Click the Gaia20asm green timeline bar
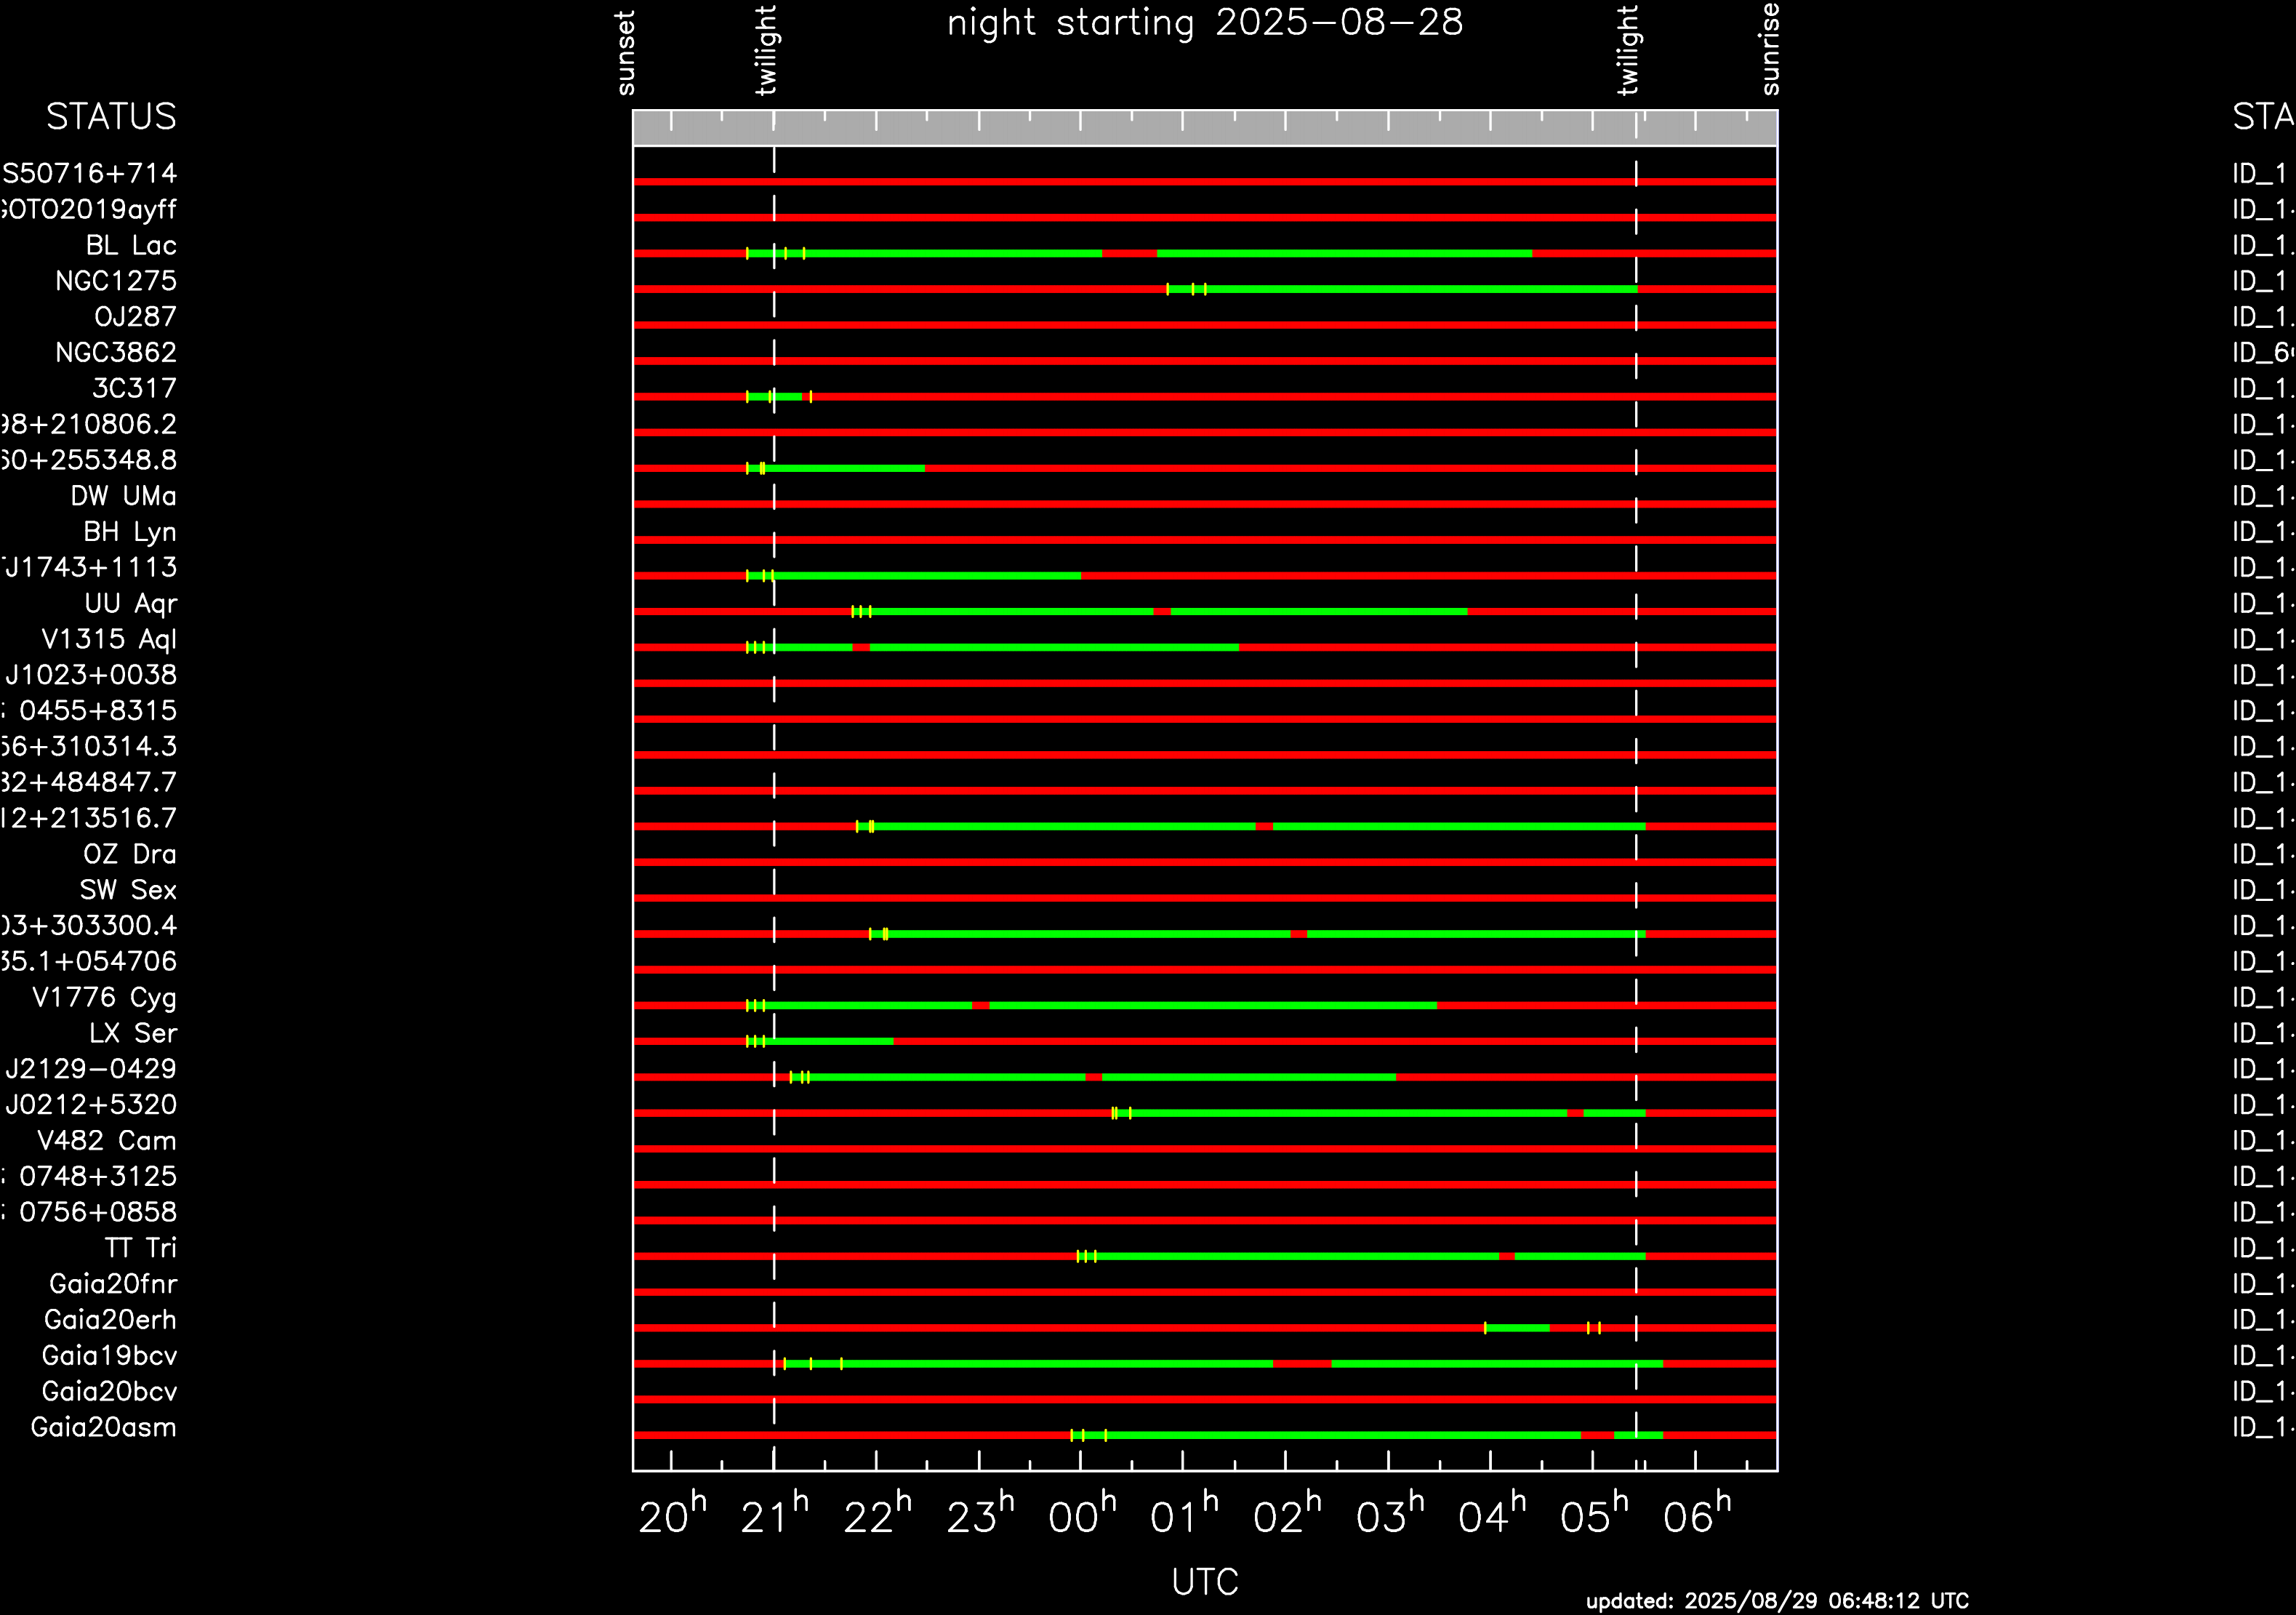 coord(1340,1436)
